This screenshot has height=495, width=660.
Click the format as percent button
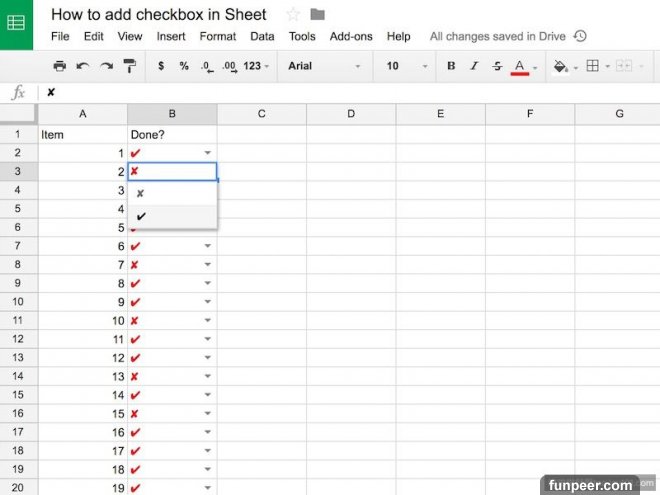point(184,66)
